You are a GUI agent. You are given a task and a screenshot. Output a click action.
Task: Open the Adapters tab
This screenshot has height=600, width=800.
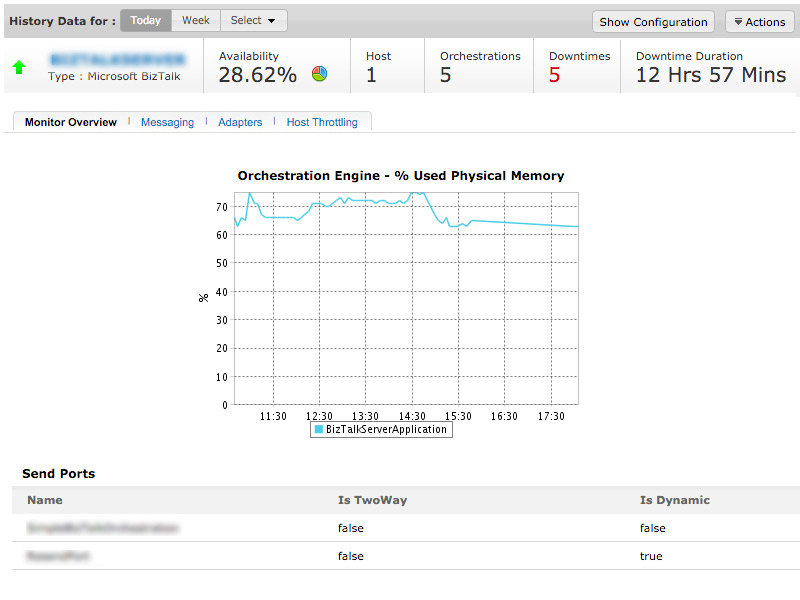(x=240, y=122)
